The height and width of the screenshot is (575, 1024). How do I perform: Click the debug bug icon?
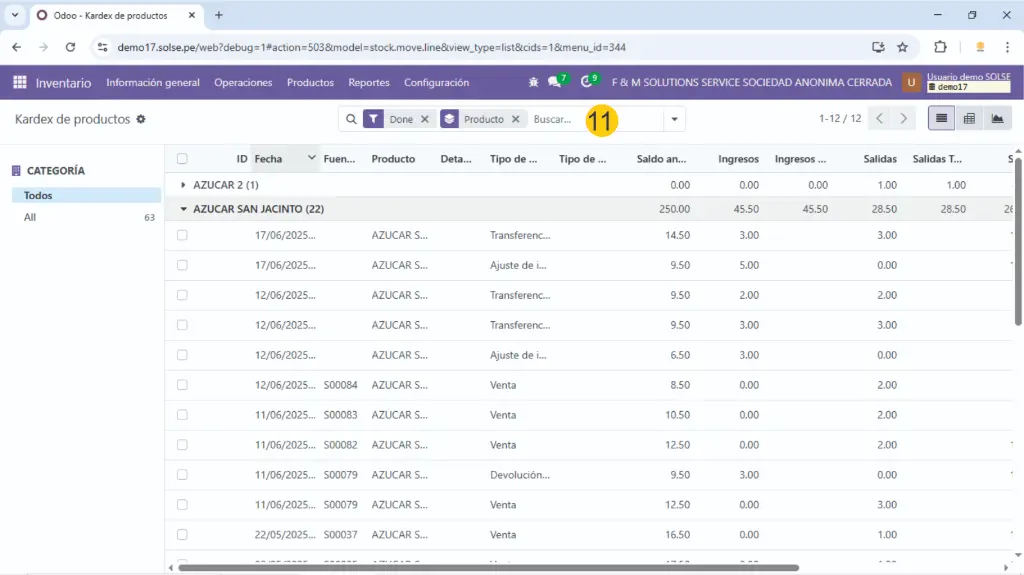533,83
